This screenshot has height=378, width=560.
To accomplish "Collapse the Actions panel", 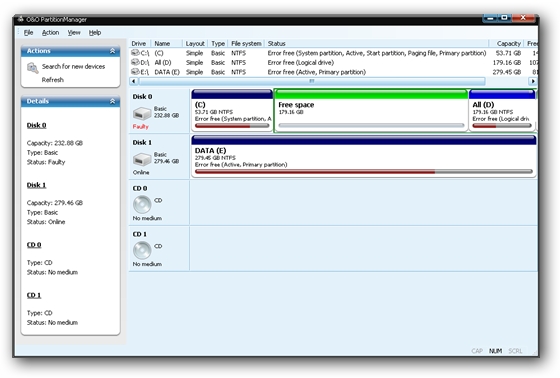I will click(x=112, y=51).
